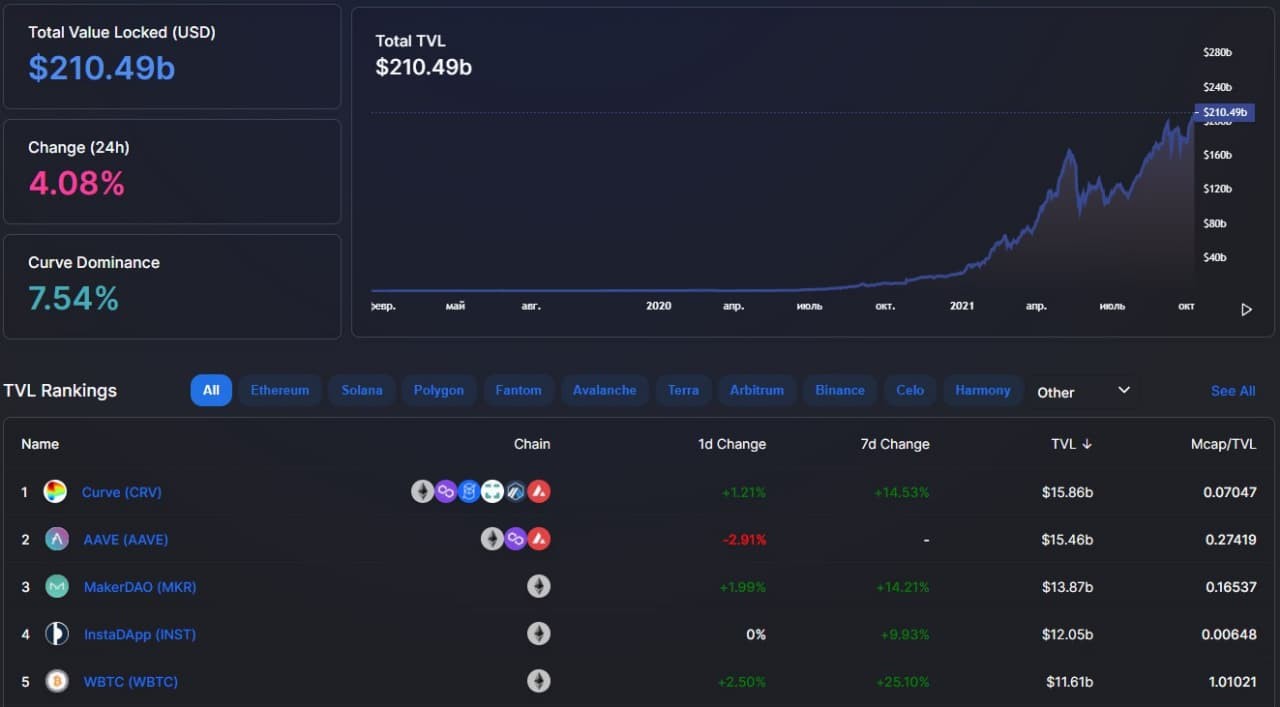The image size is (1280, 707).
Task: Open the See All rankings link
Action: 1233,391
